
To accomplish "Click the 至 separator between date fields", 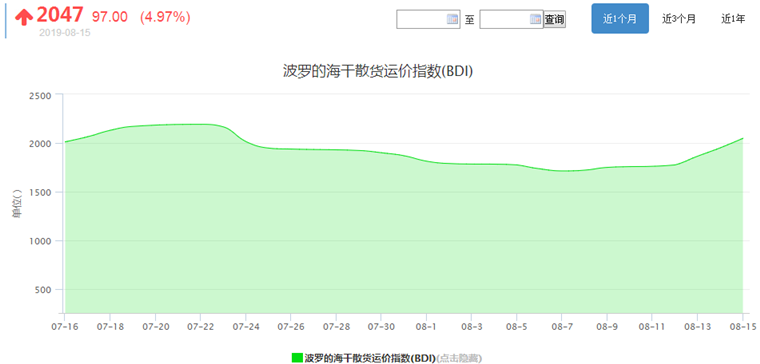I will 469,20.
